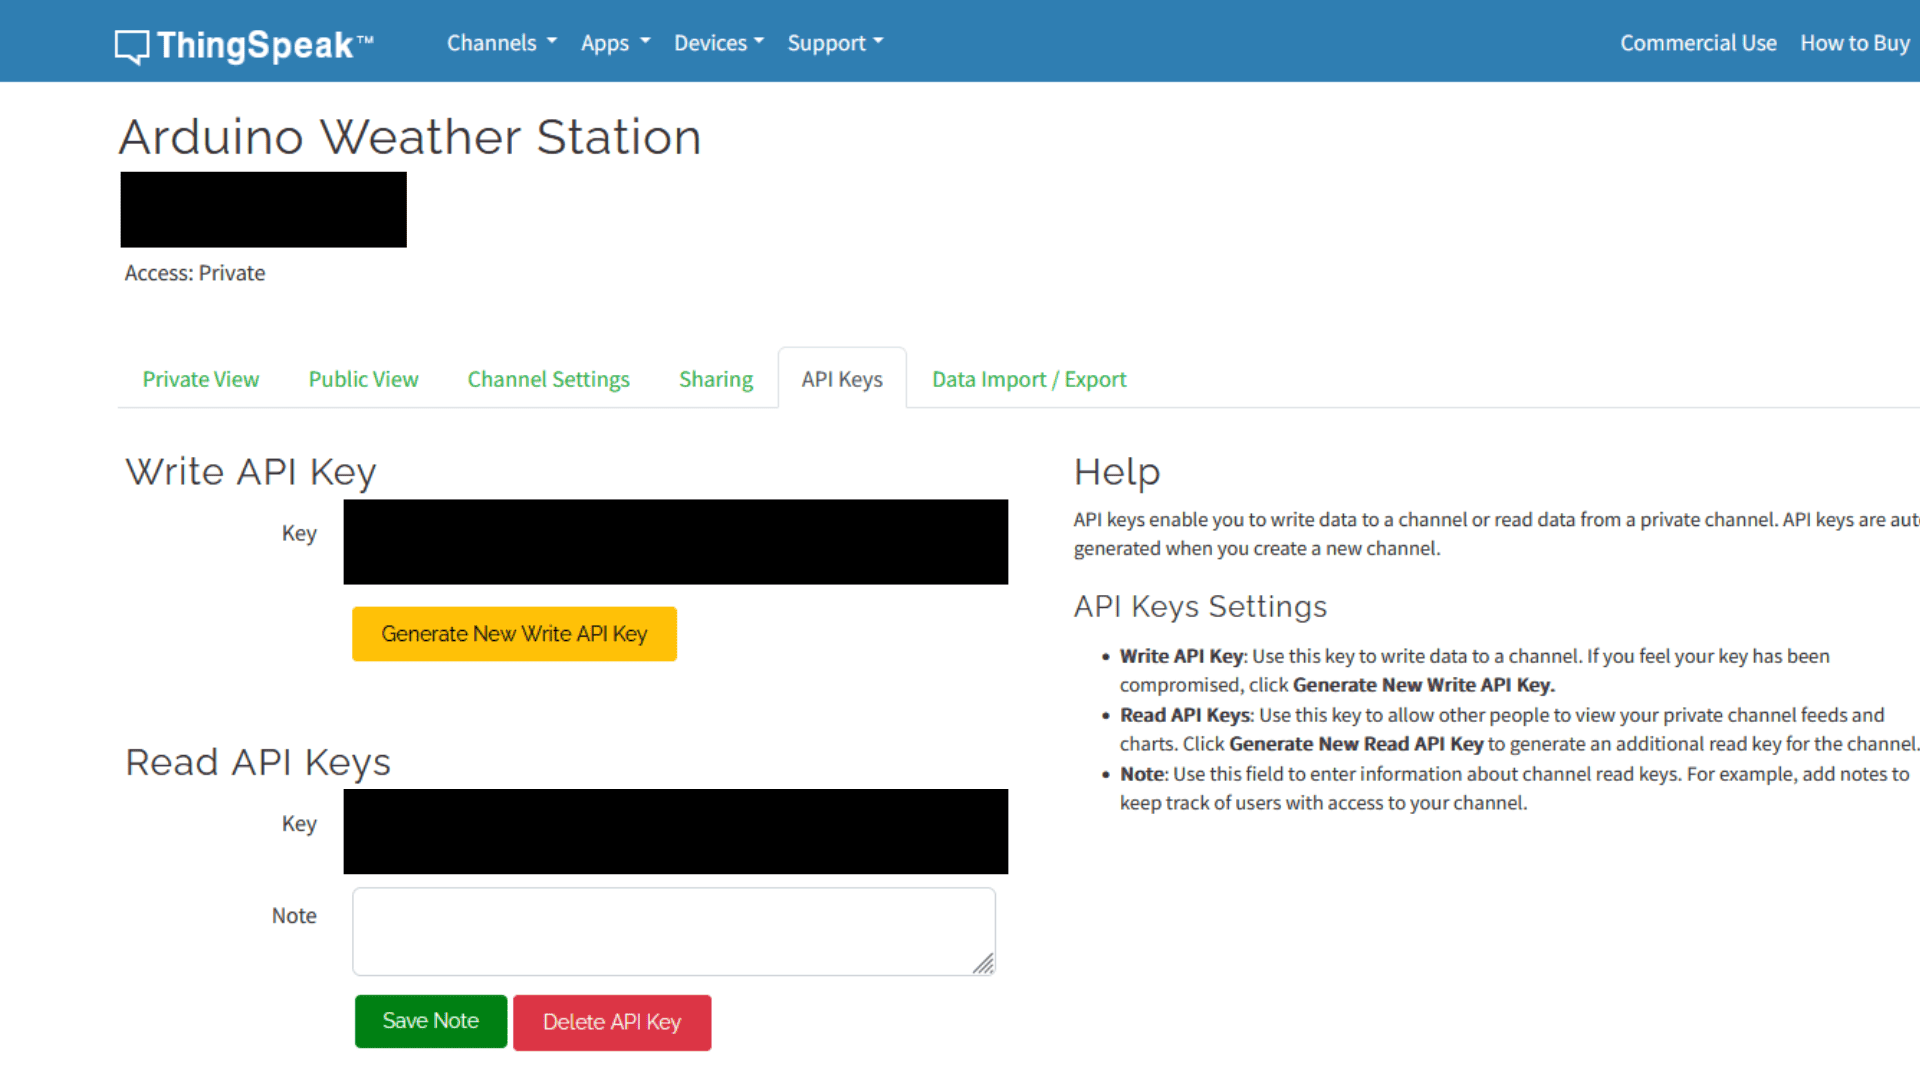Image resolution: width=1920 pixels, height=1080 pixels.
Task: Go to the Sharing tab
Action: click(x=716, y=379)
